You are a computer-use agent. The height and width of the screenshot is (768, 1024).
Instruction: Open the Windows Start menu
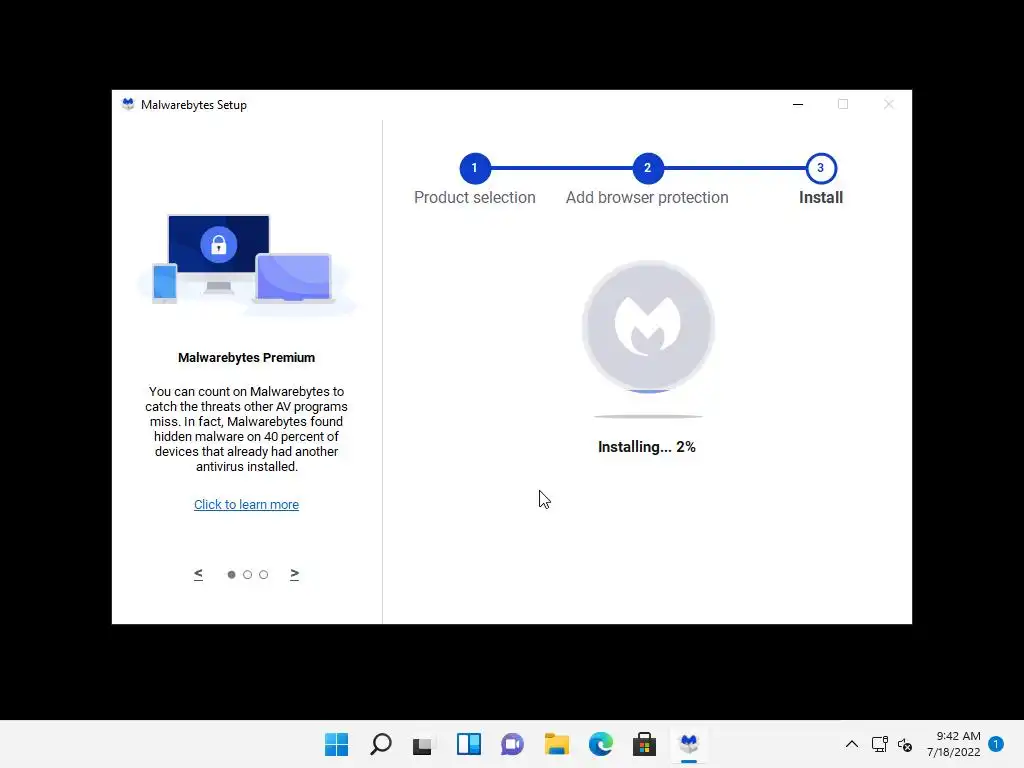pyautogui.click(x=336, y=744)
